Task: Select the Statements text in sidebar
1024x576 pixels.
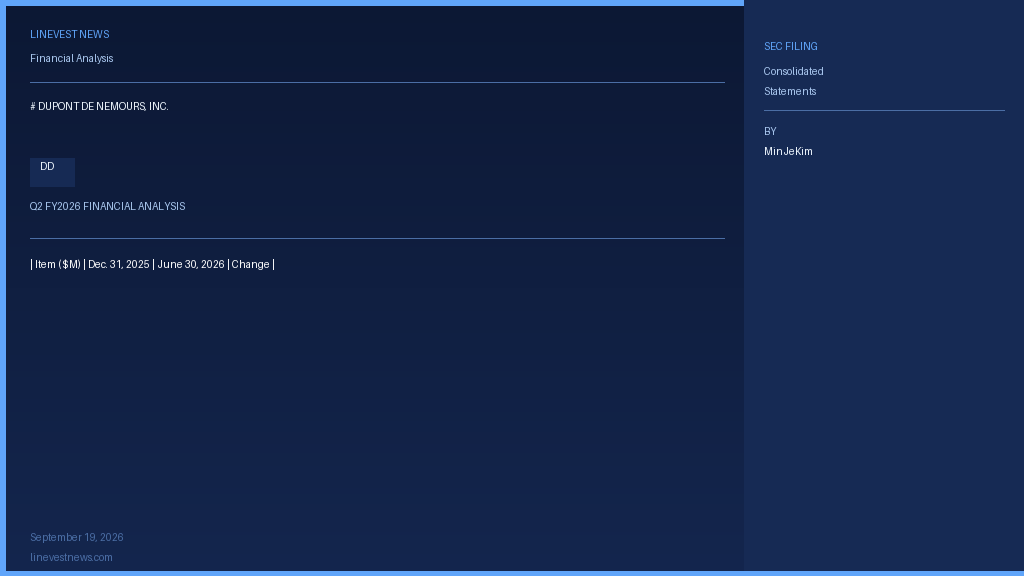Action: (x=790, y=91)
